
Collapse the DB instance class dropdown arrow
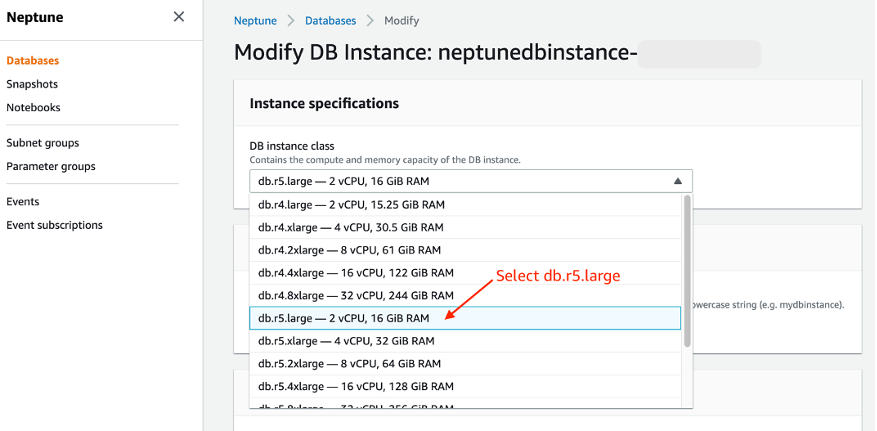click(x=678, y=181)
